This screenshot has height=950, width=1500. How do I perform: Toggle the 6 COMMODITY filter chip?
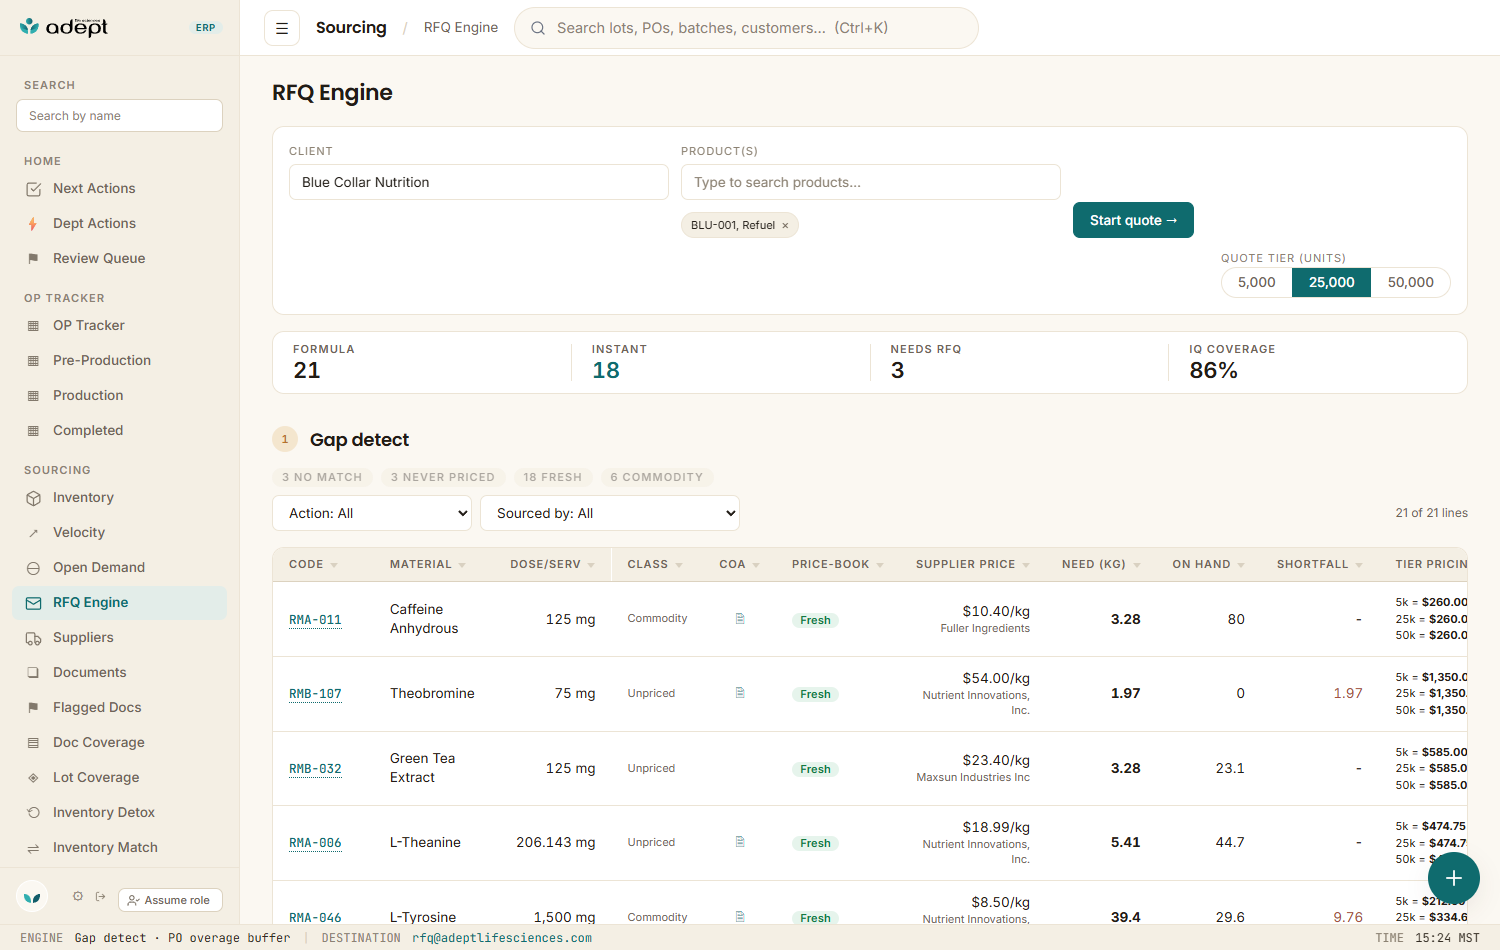click(x=657, y=478)
